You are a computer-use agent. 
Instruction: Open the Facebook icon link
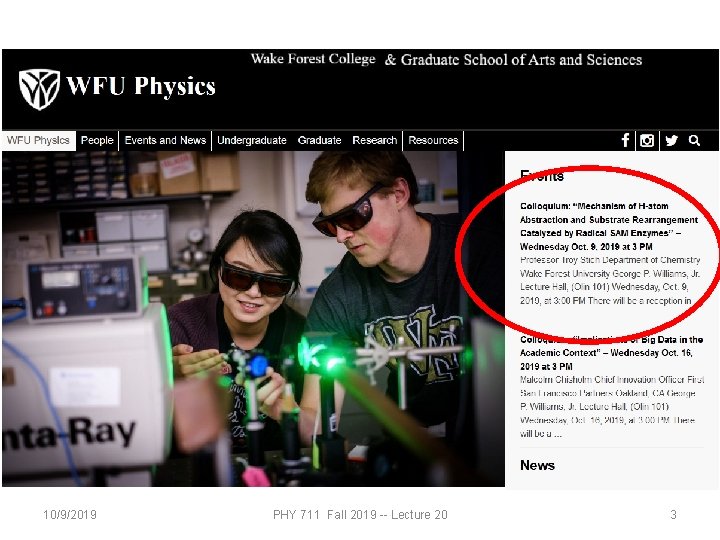[x=625, y=141]
